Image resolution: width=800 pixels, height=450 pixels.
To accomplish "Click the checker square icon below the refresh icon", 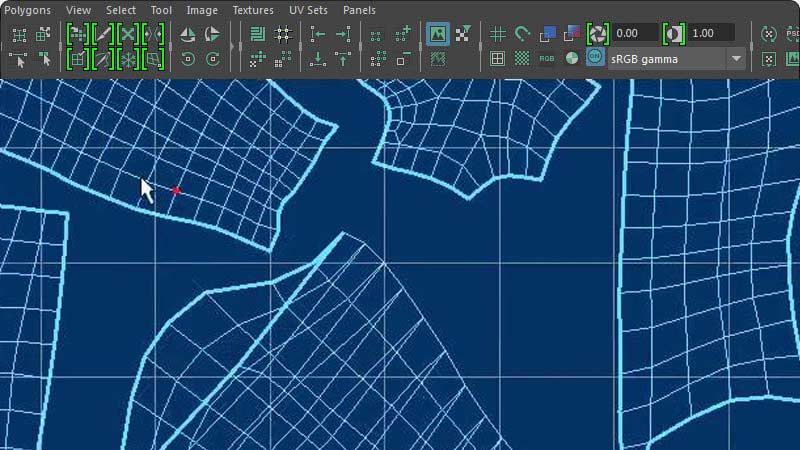I will 768,59.
